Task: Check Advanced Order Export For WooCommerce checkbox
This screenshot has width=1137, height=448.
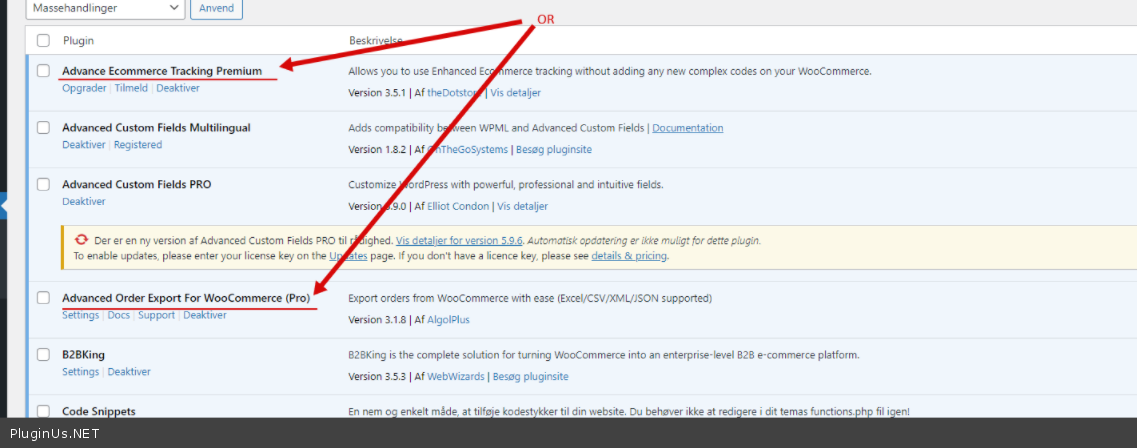Action: [x=43, y=298]
